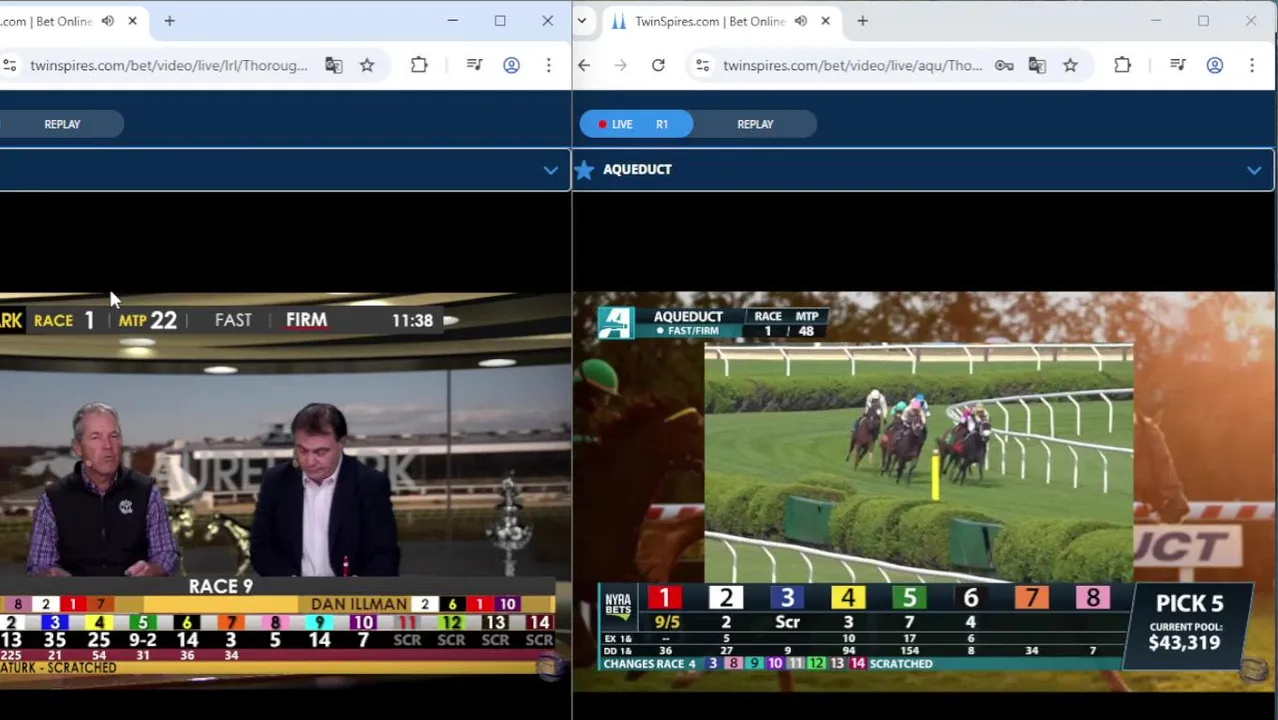Image resolution: width=1278 pixels, height=720 pixels.
Task: Expand the track selector chevron in left window
Action: [550, 170]
